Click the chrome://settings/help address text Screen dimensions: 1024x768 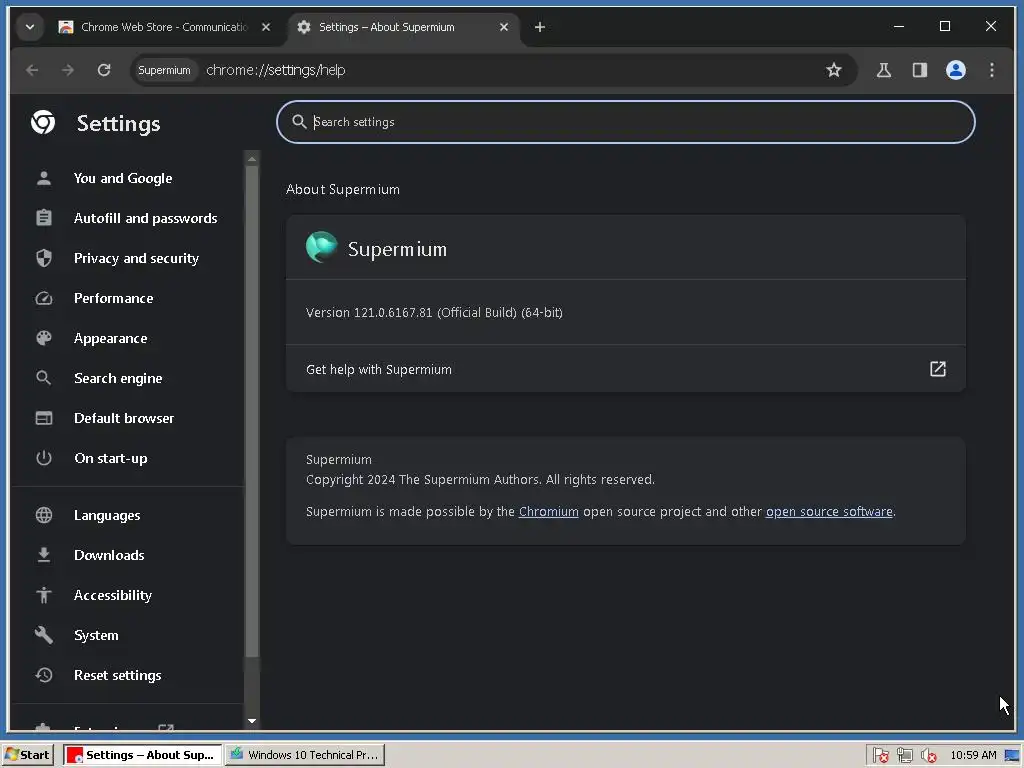point(276,70)
